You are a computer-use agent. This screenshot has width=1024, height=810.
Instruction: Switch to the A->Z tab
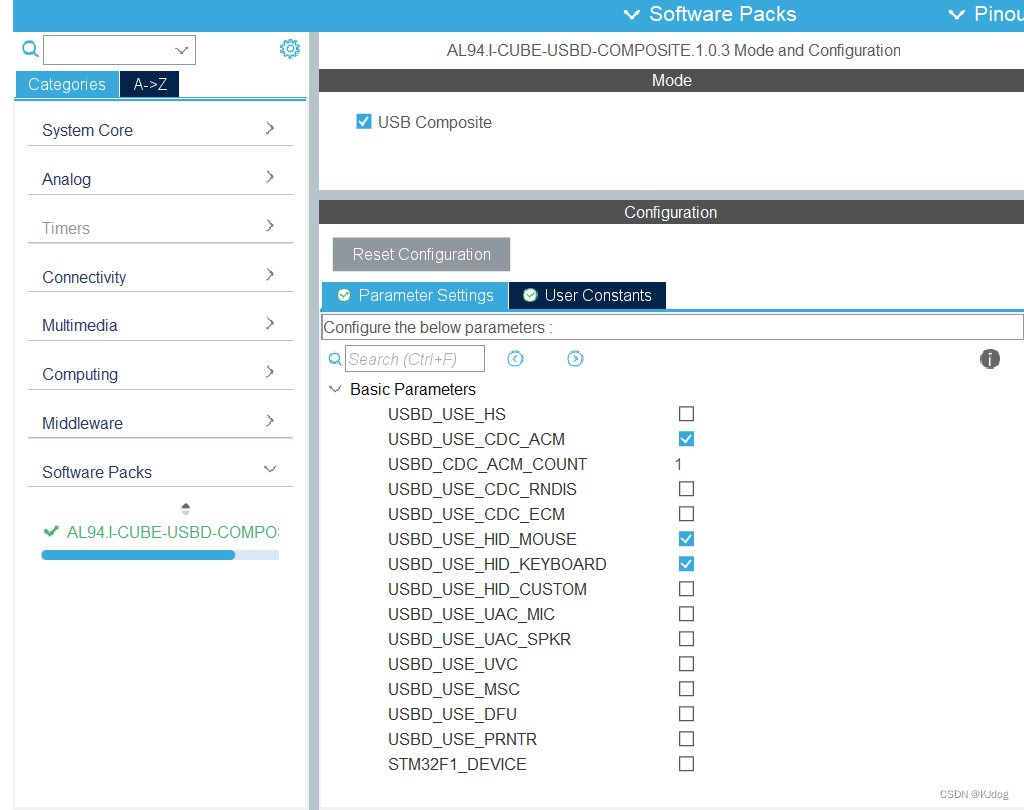click(150, 84)
